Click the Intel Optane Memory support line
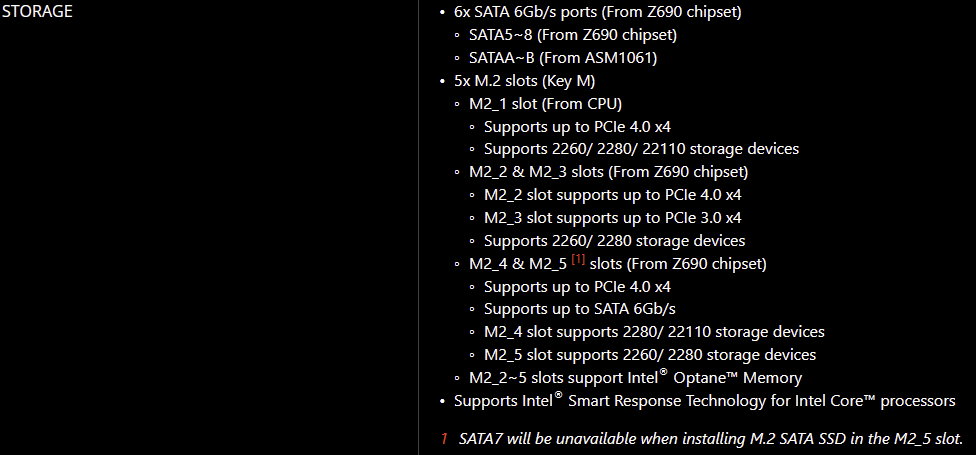 636,377
